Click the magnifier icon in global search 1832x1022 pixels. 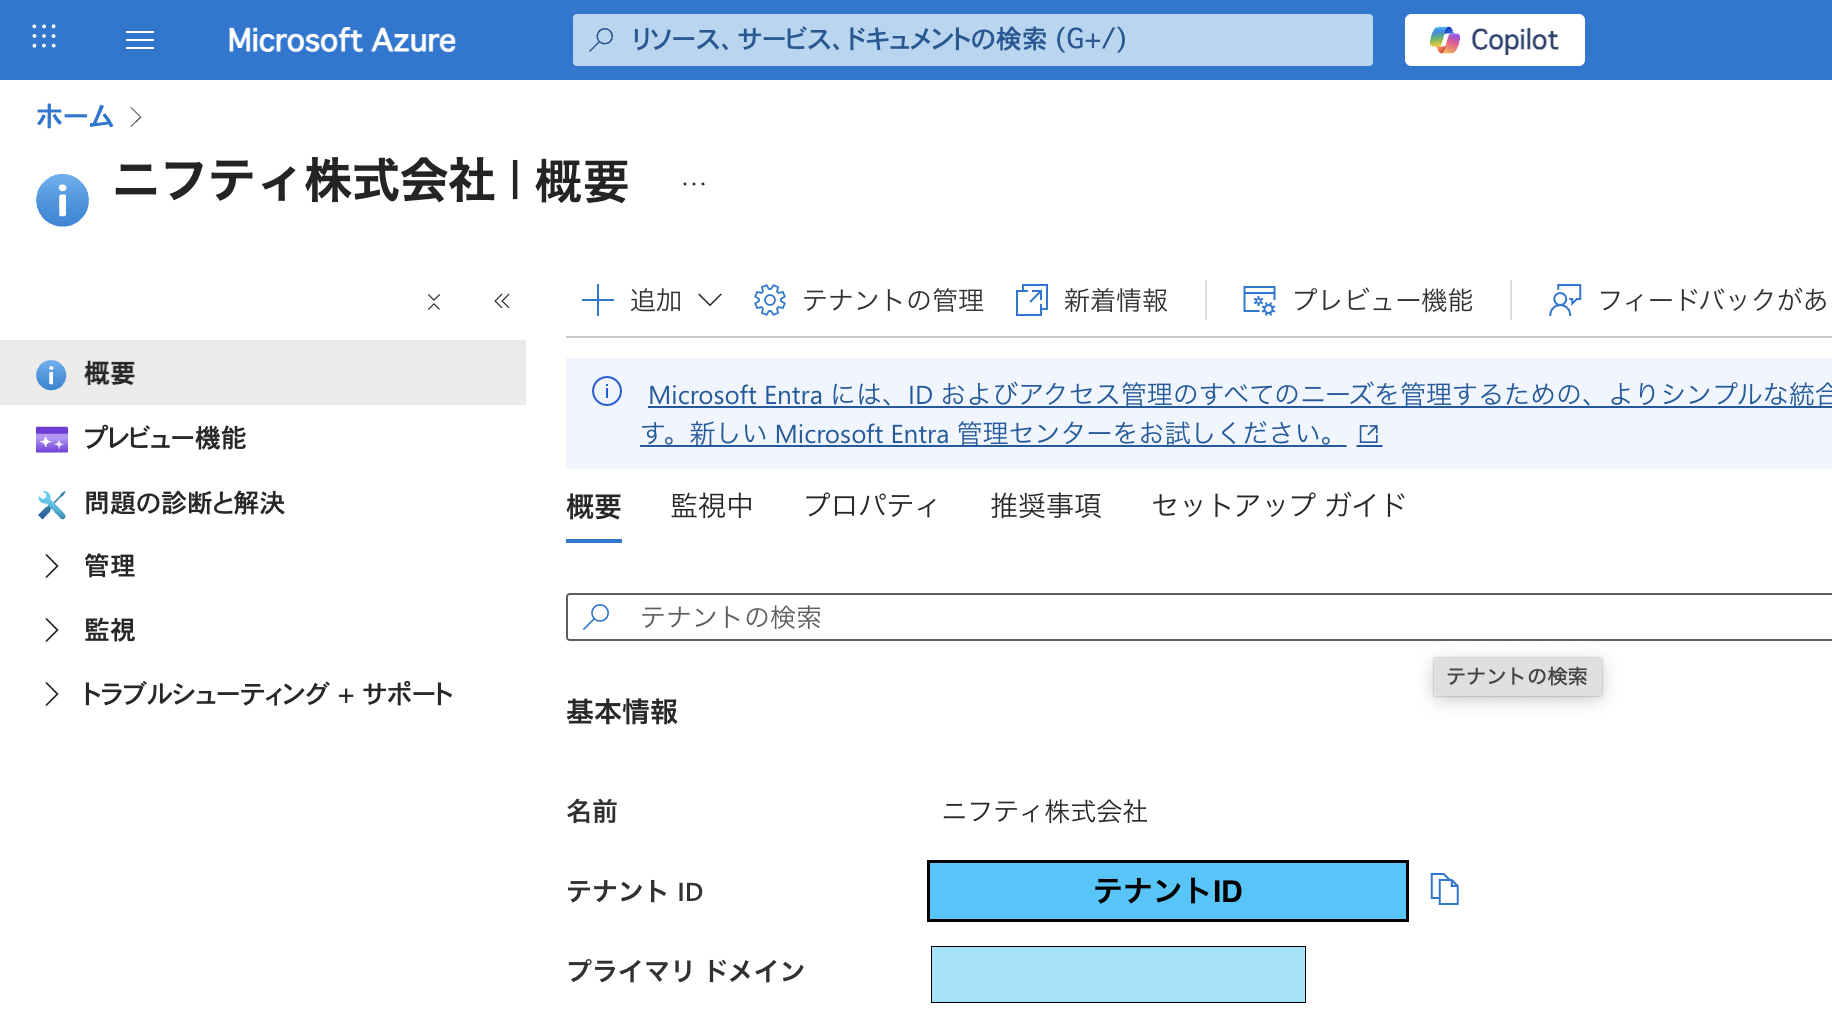pyautogui.click(x=601, y=40)
